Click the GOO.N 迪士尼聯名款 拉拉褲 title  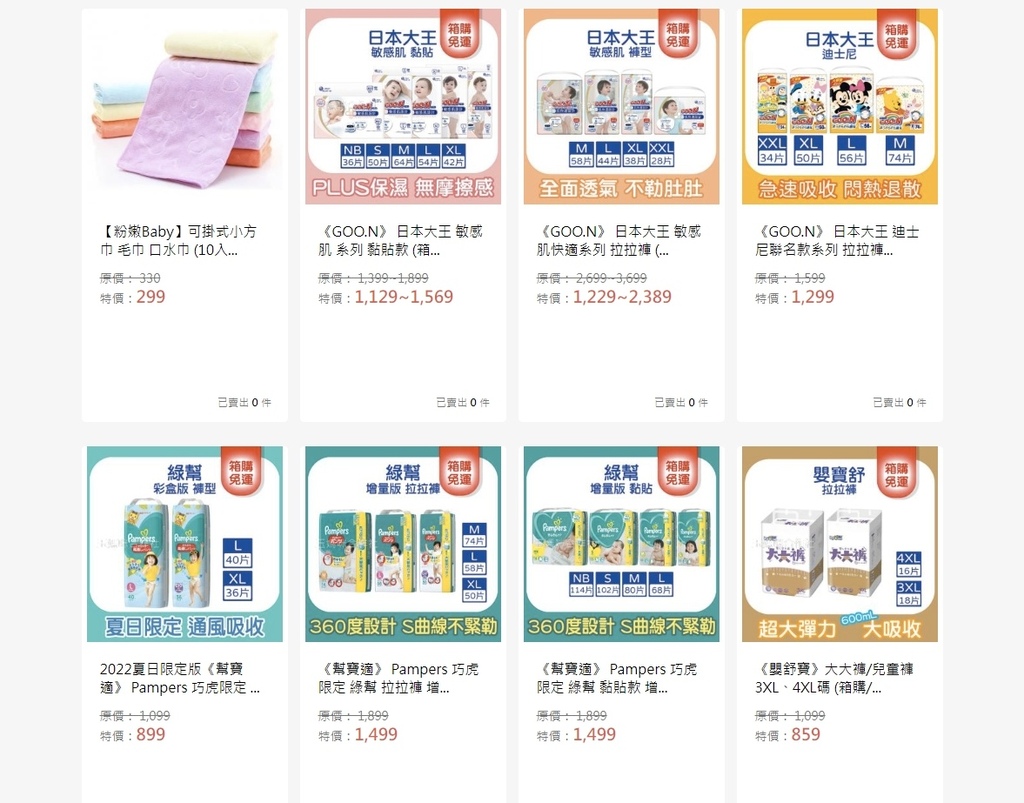(837, 241)
